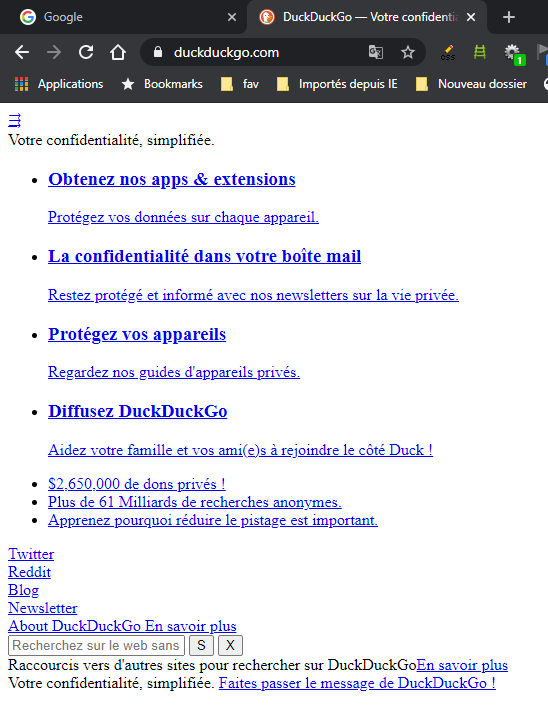Open the Applications grid shortcut
Screen dimensions: 548x710
(59, 84)
